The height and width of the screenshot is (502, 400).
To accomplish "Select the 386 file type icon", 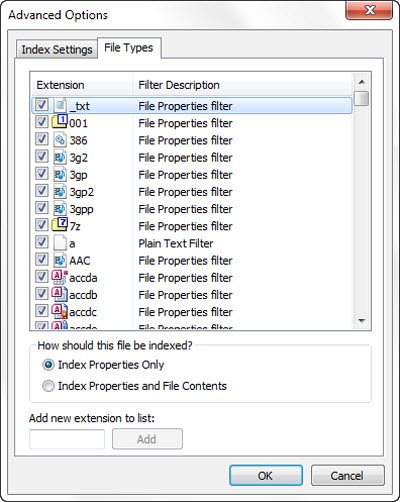I will 60,140.
